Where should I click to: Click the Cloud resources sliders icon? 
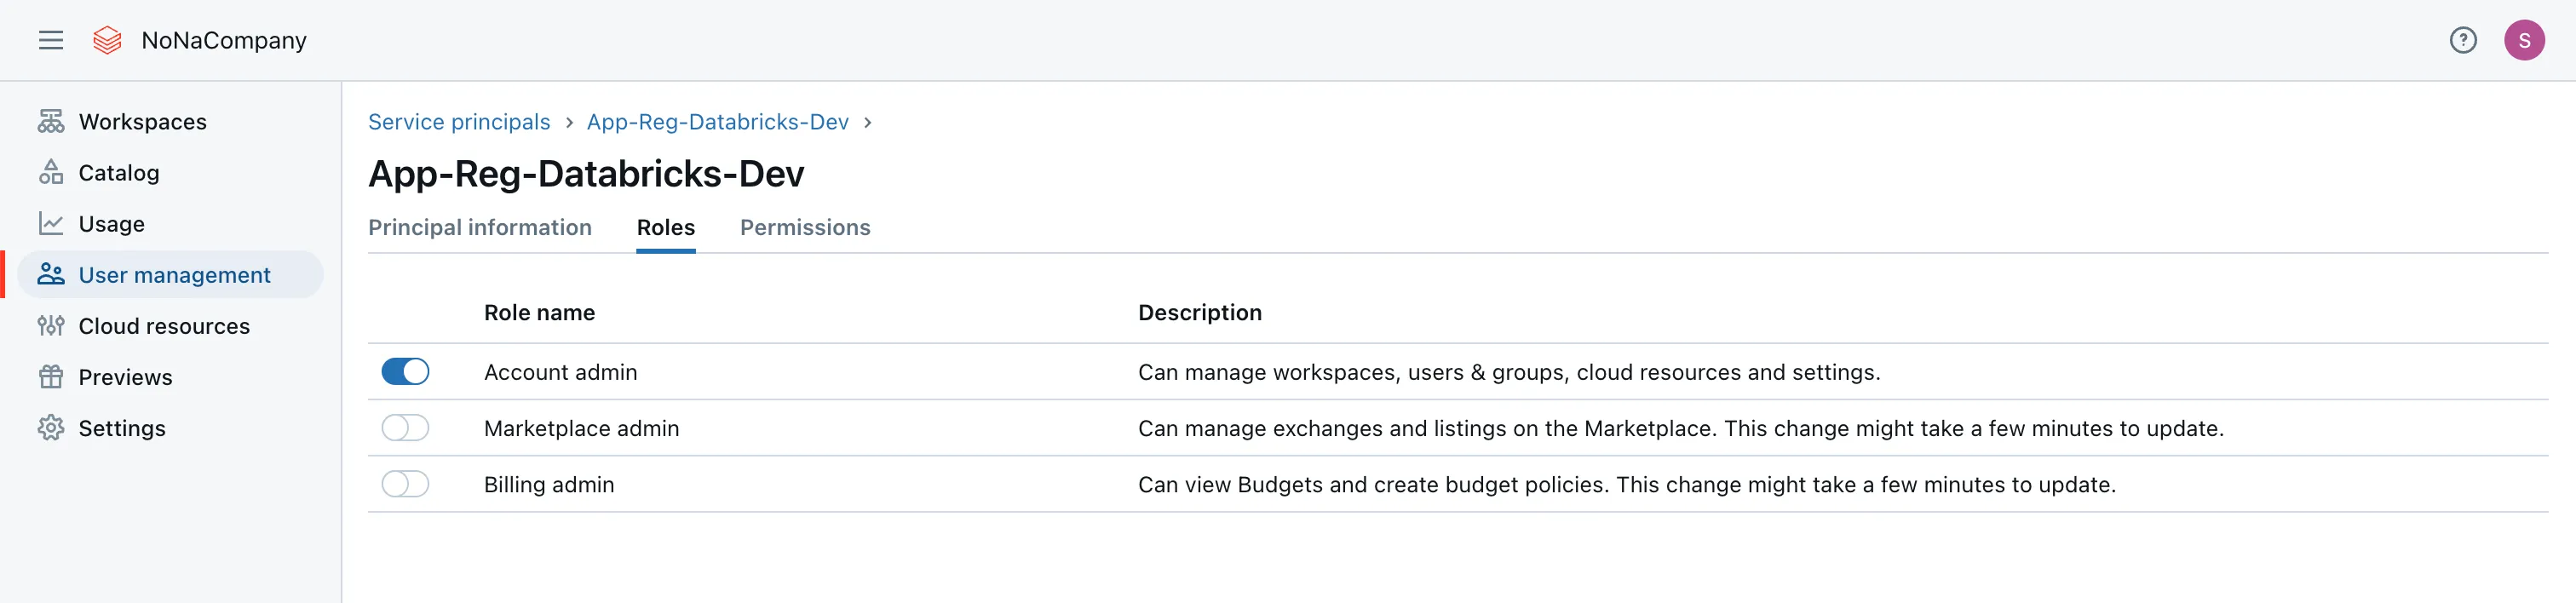click(51, 325)
